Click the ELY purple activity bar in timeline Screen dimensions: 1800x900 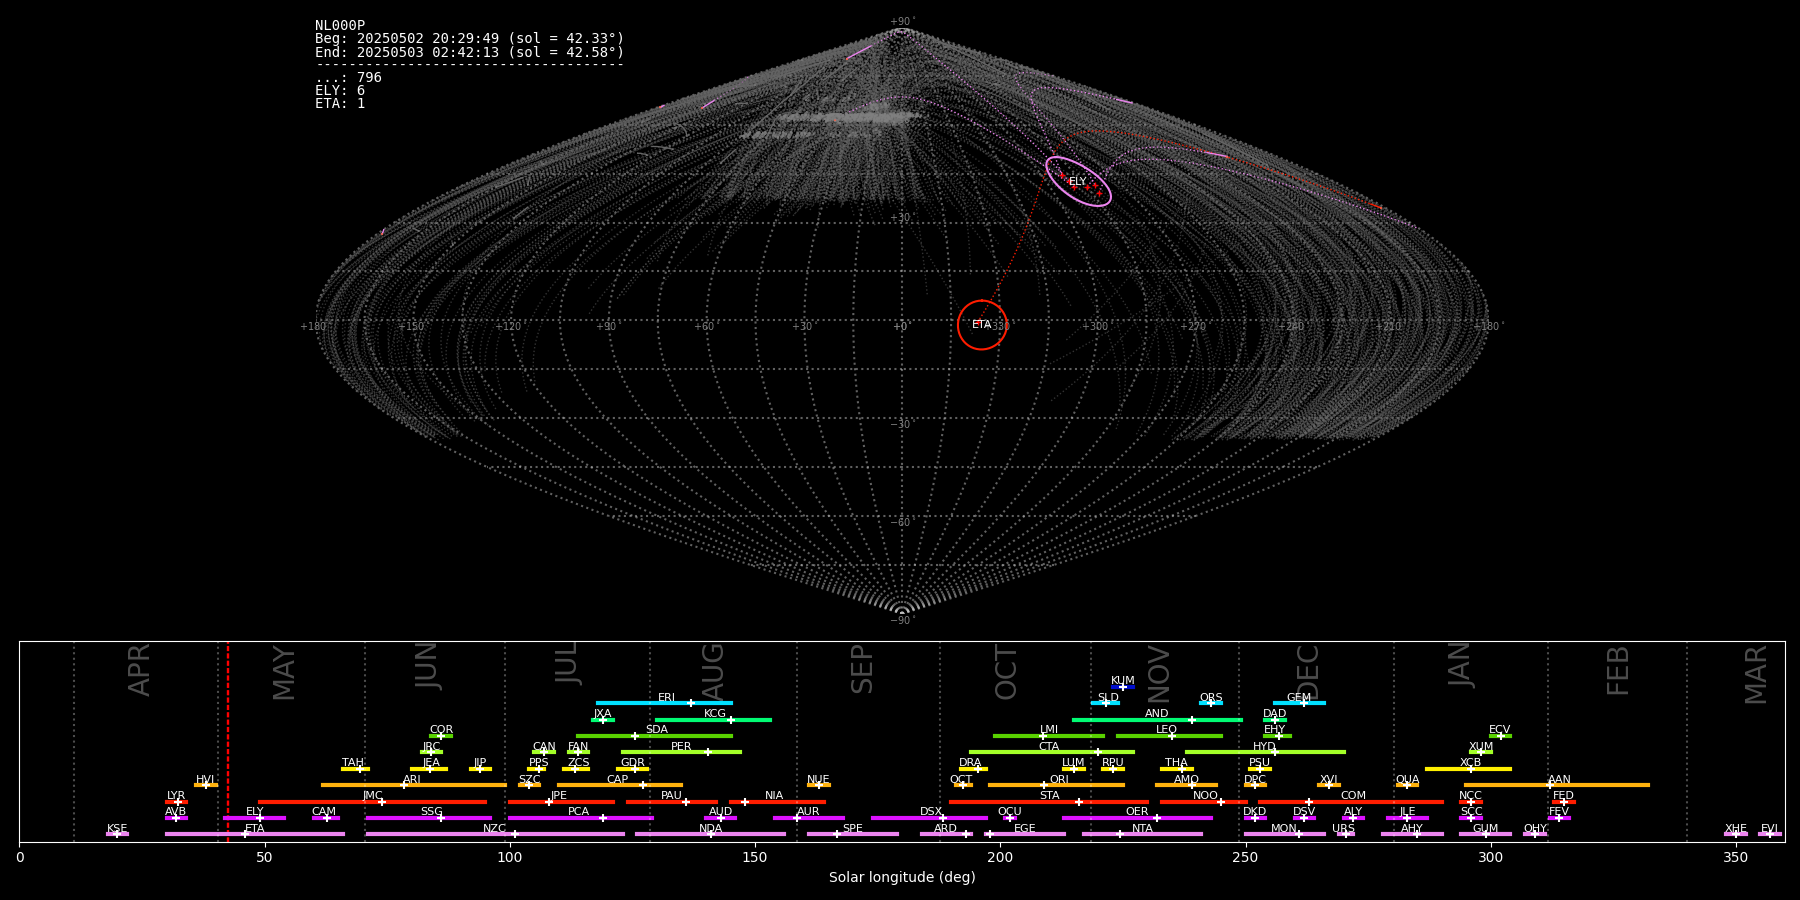tap(254, 818)
